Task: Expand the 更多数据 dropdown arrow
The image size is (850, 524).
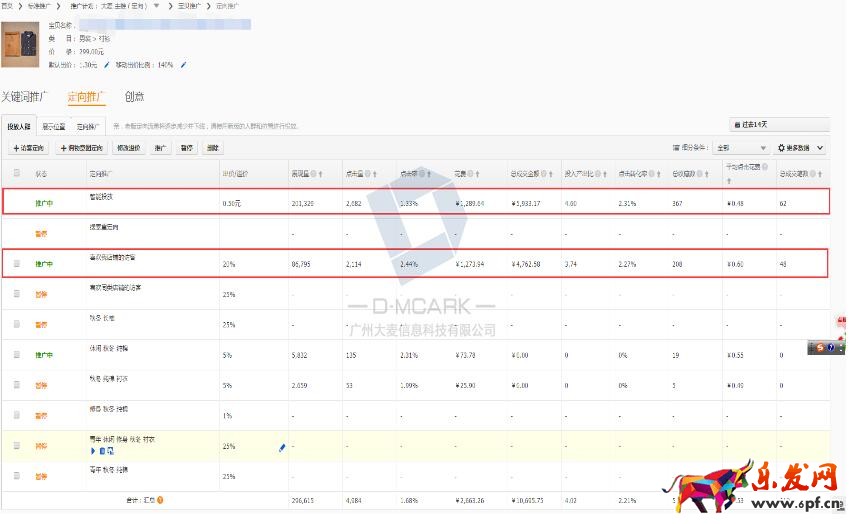Action: 820,148
